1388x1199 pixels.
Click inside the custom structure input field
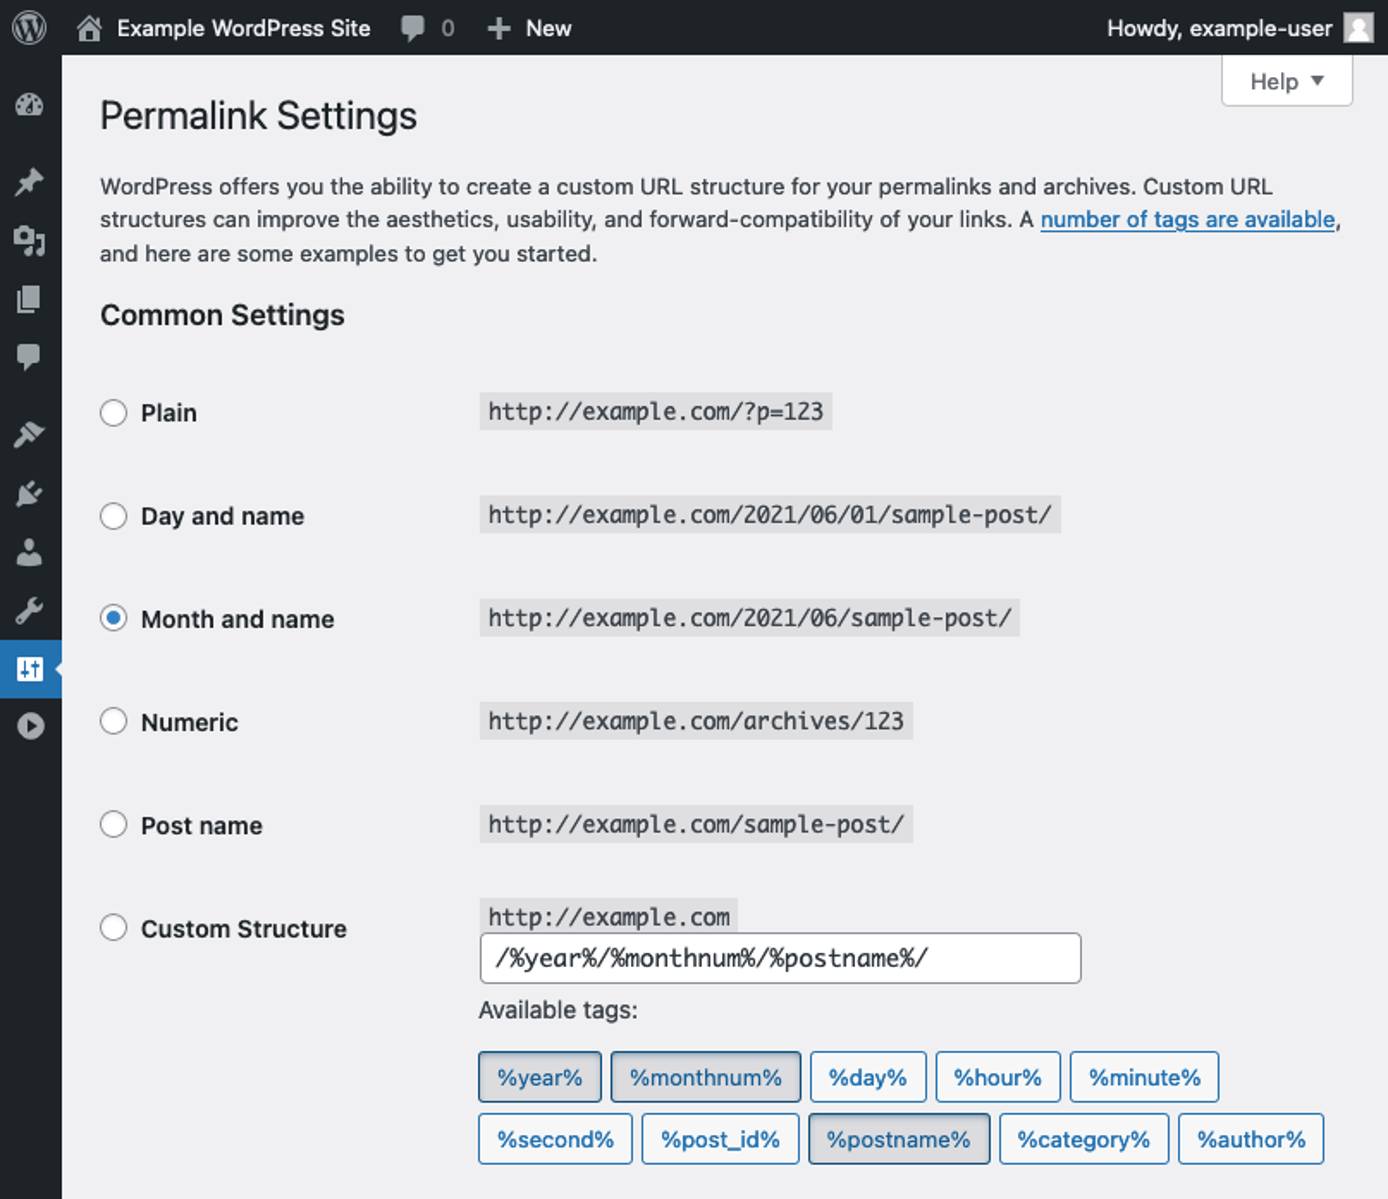point(780,958)
